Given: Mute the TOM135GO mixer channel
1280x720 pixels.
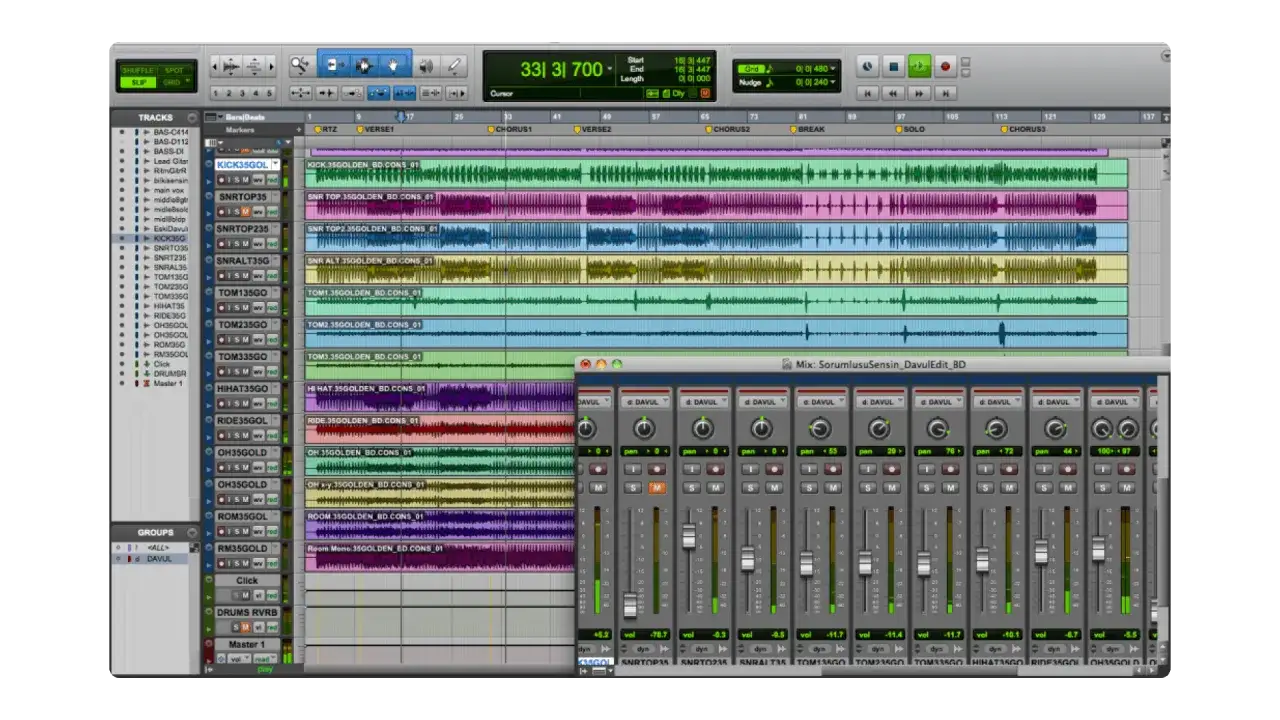Looking at the screenshot, I should pos(833,487).
